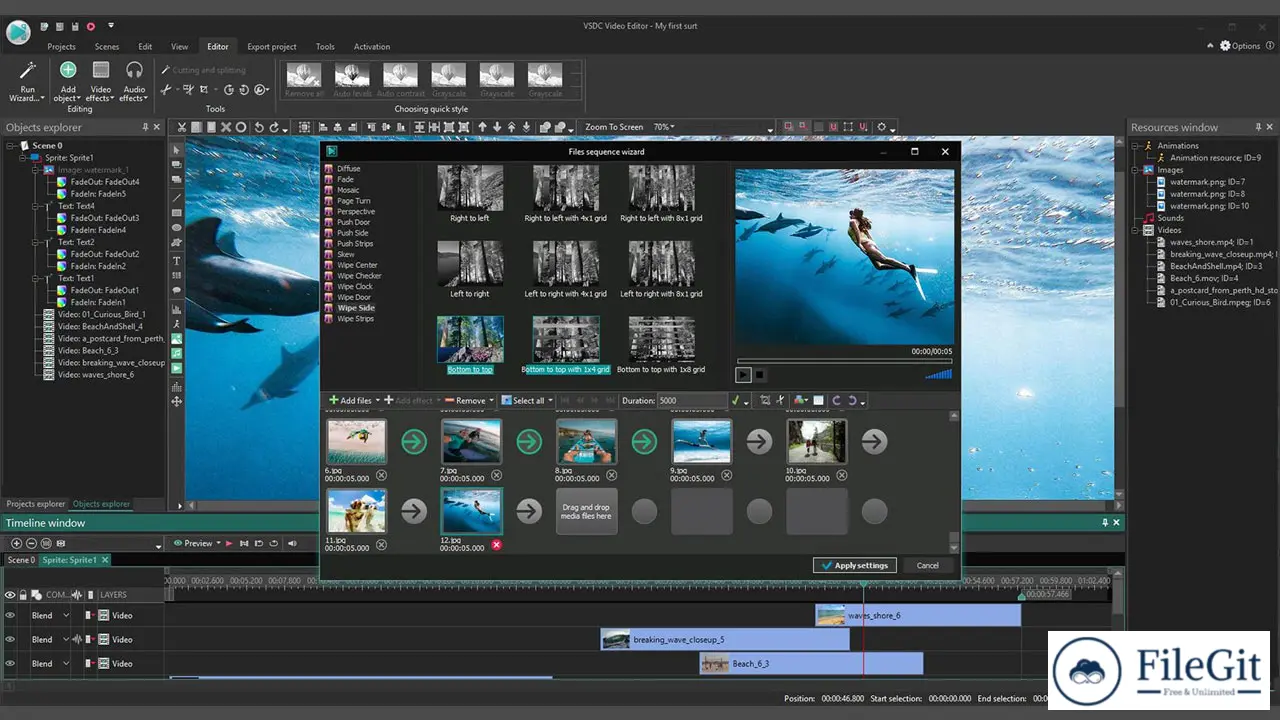Toggle audio waveform on second Video layer
Viewport: 1280px width, 720px height.
pos(78,639)
